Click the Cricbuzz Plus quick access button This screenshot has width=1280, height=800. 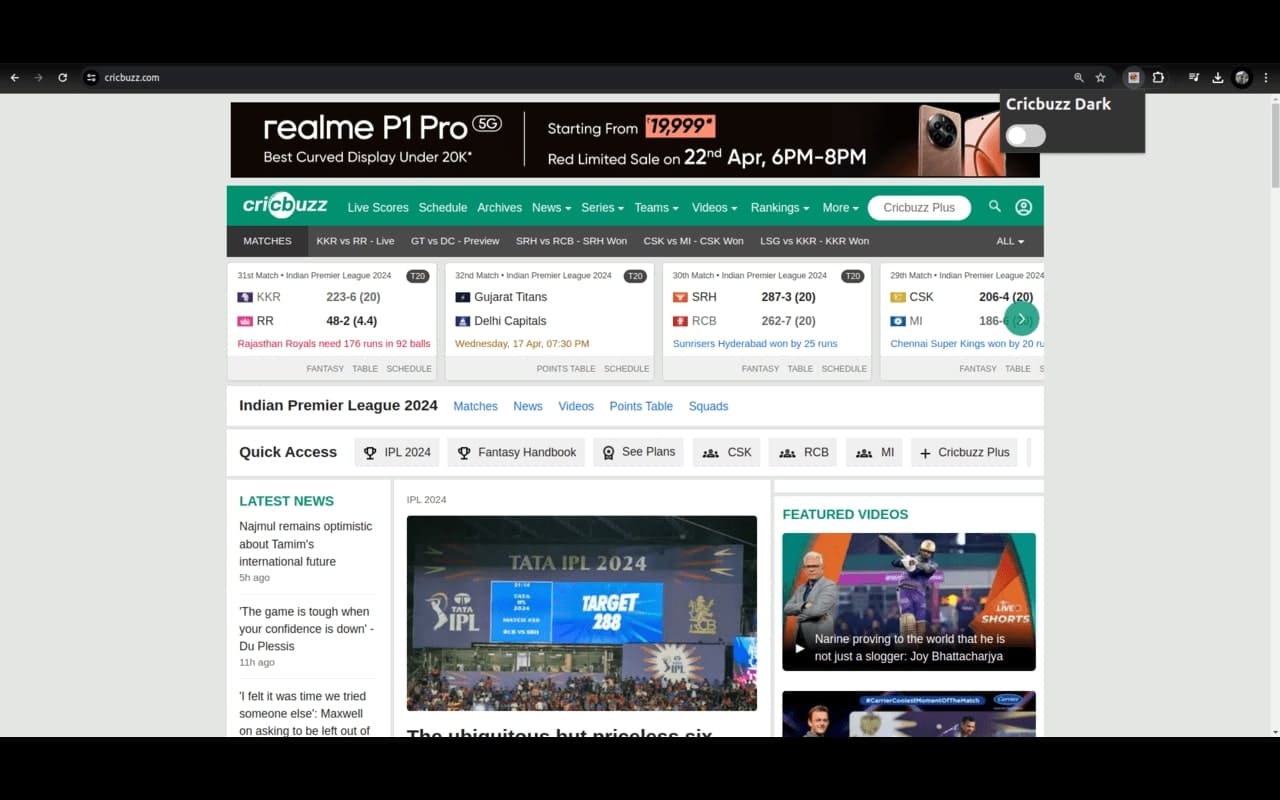click(x=964, y=452)
